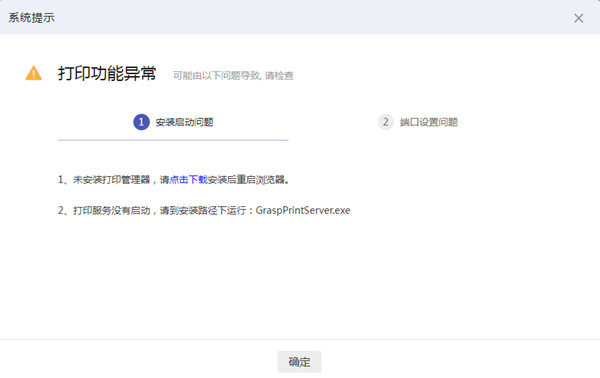The image size is (600, 378).
Task: Confirm with the 确定 button
Action: (x=299, y=362)
